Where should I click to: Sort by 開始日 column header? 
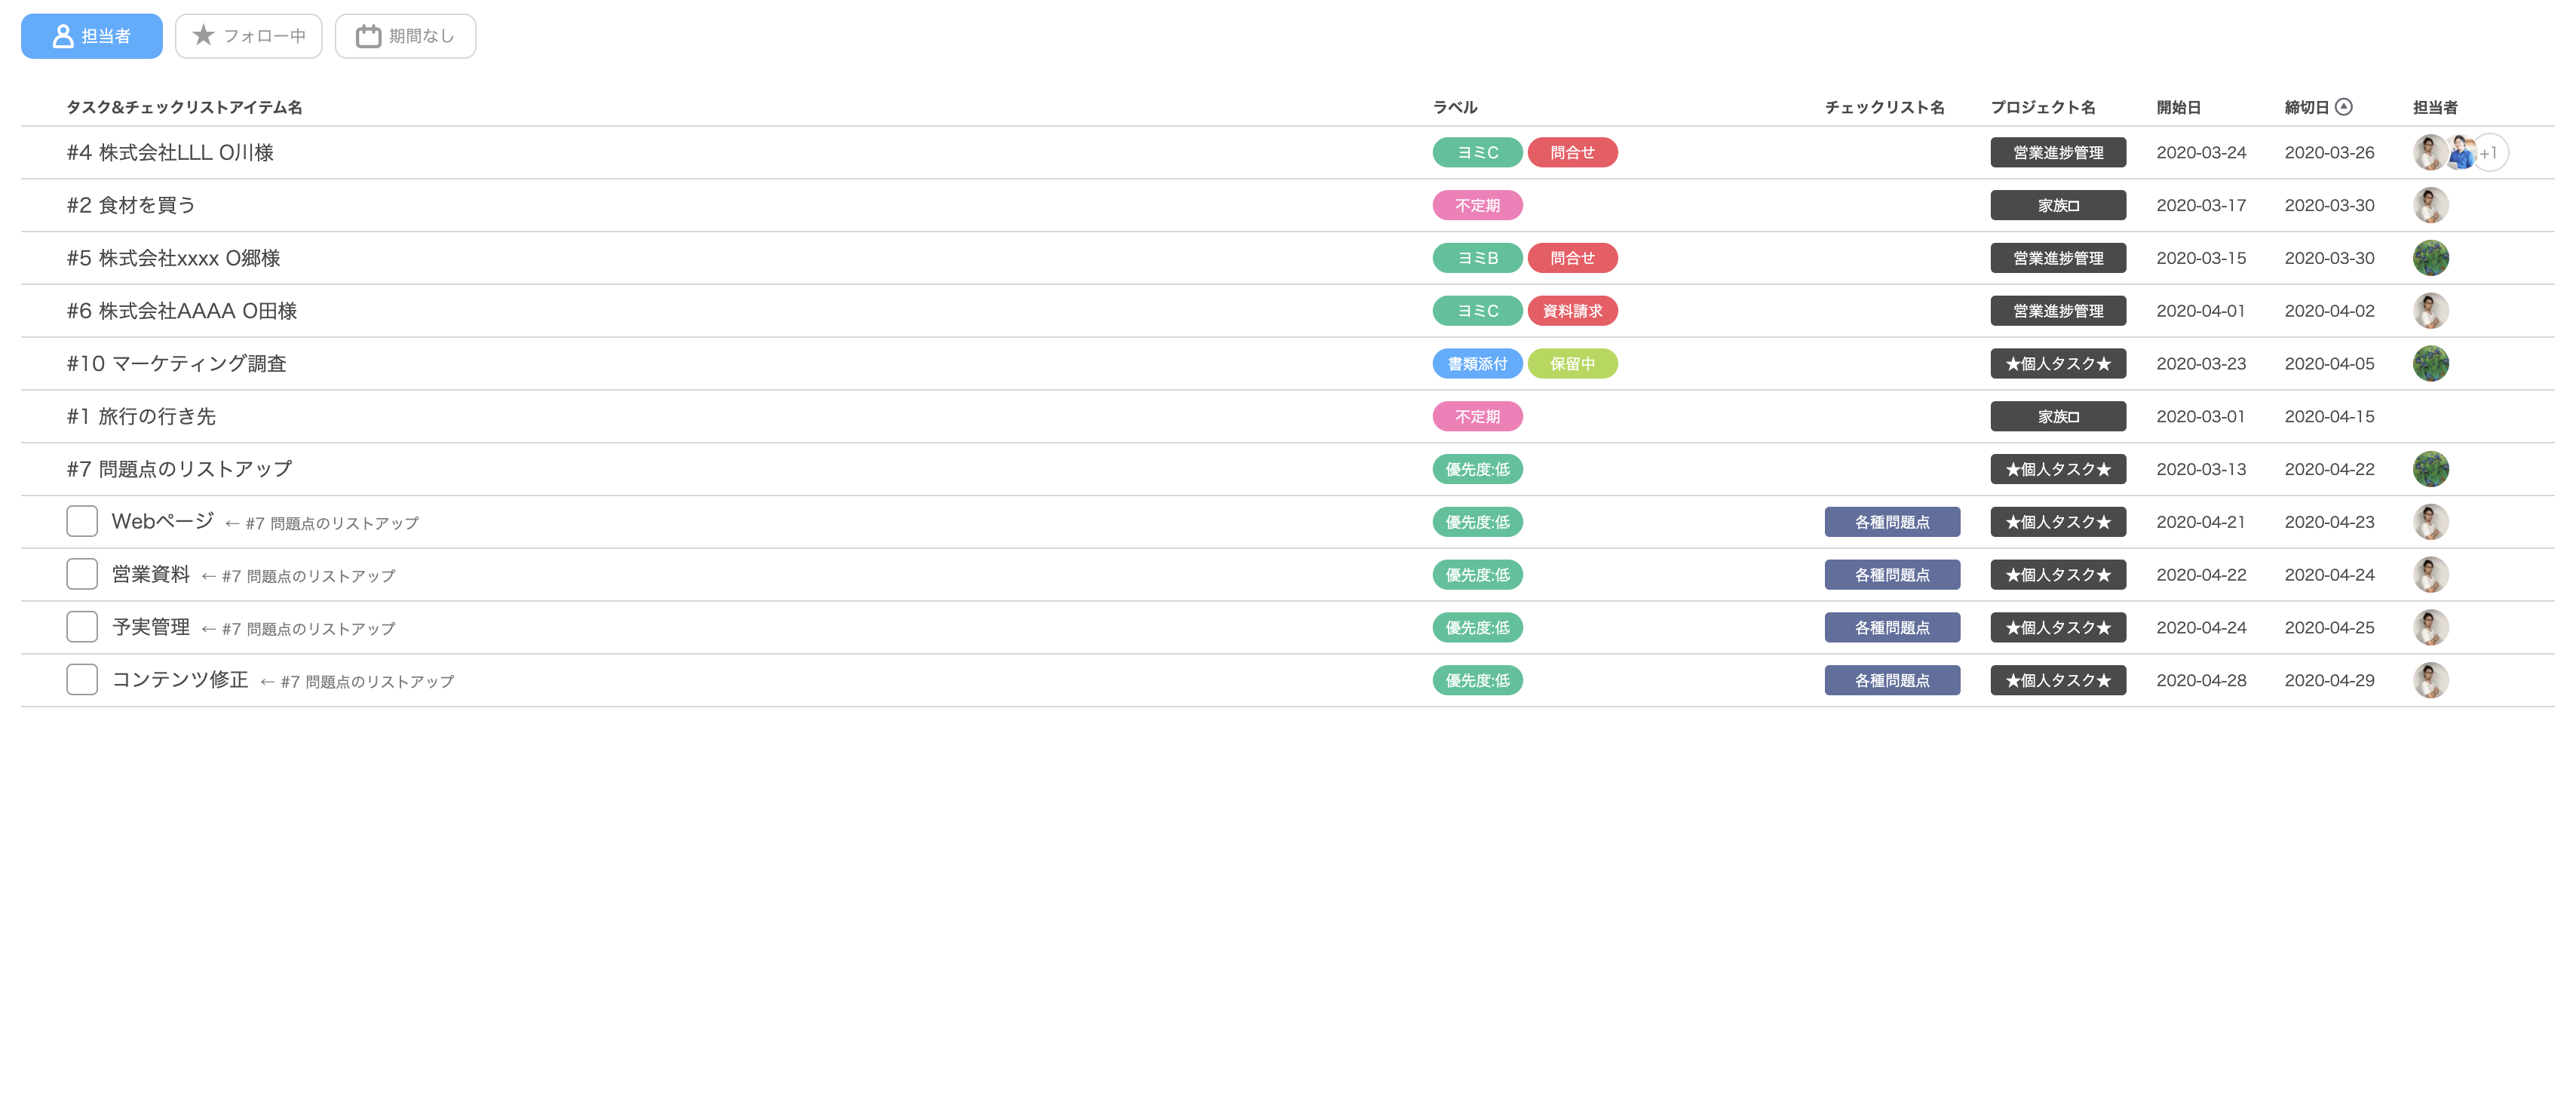[x=2178, y=107]
